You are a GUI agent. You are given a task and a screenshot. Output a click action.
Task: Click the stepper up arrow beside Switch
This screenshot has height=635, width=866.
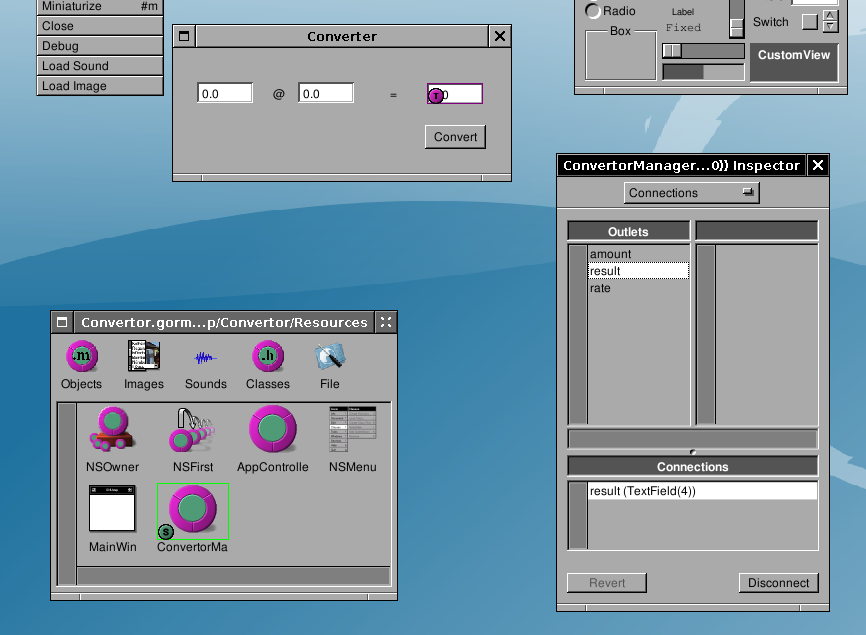tap(830, 16)
